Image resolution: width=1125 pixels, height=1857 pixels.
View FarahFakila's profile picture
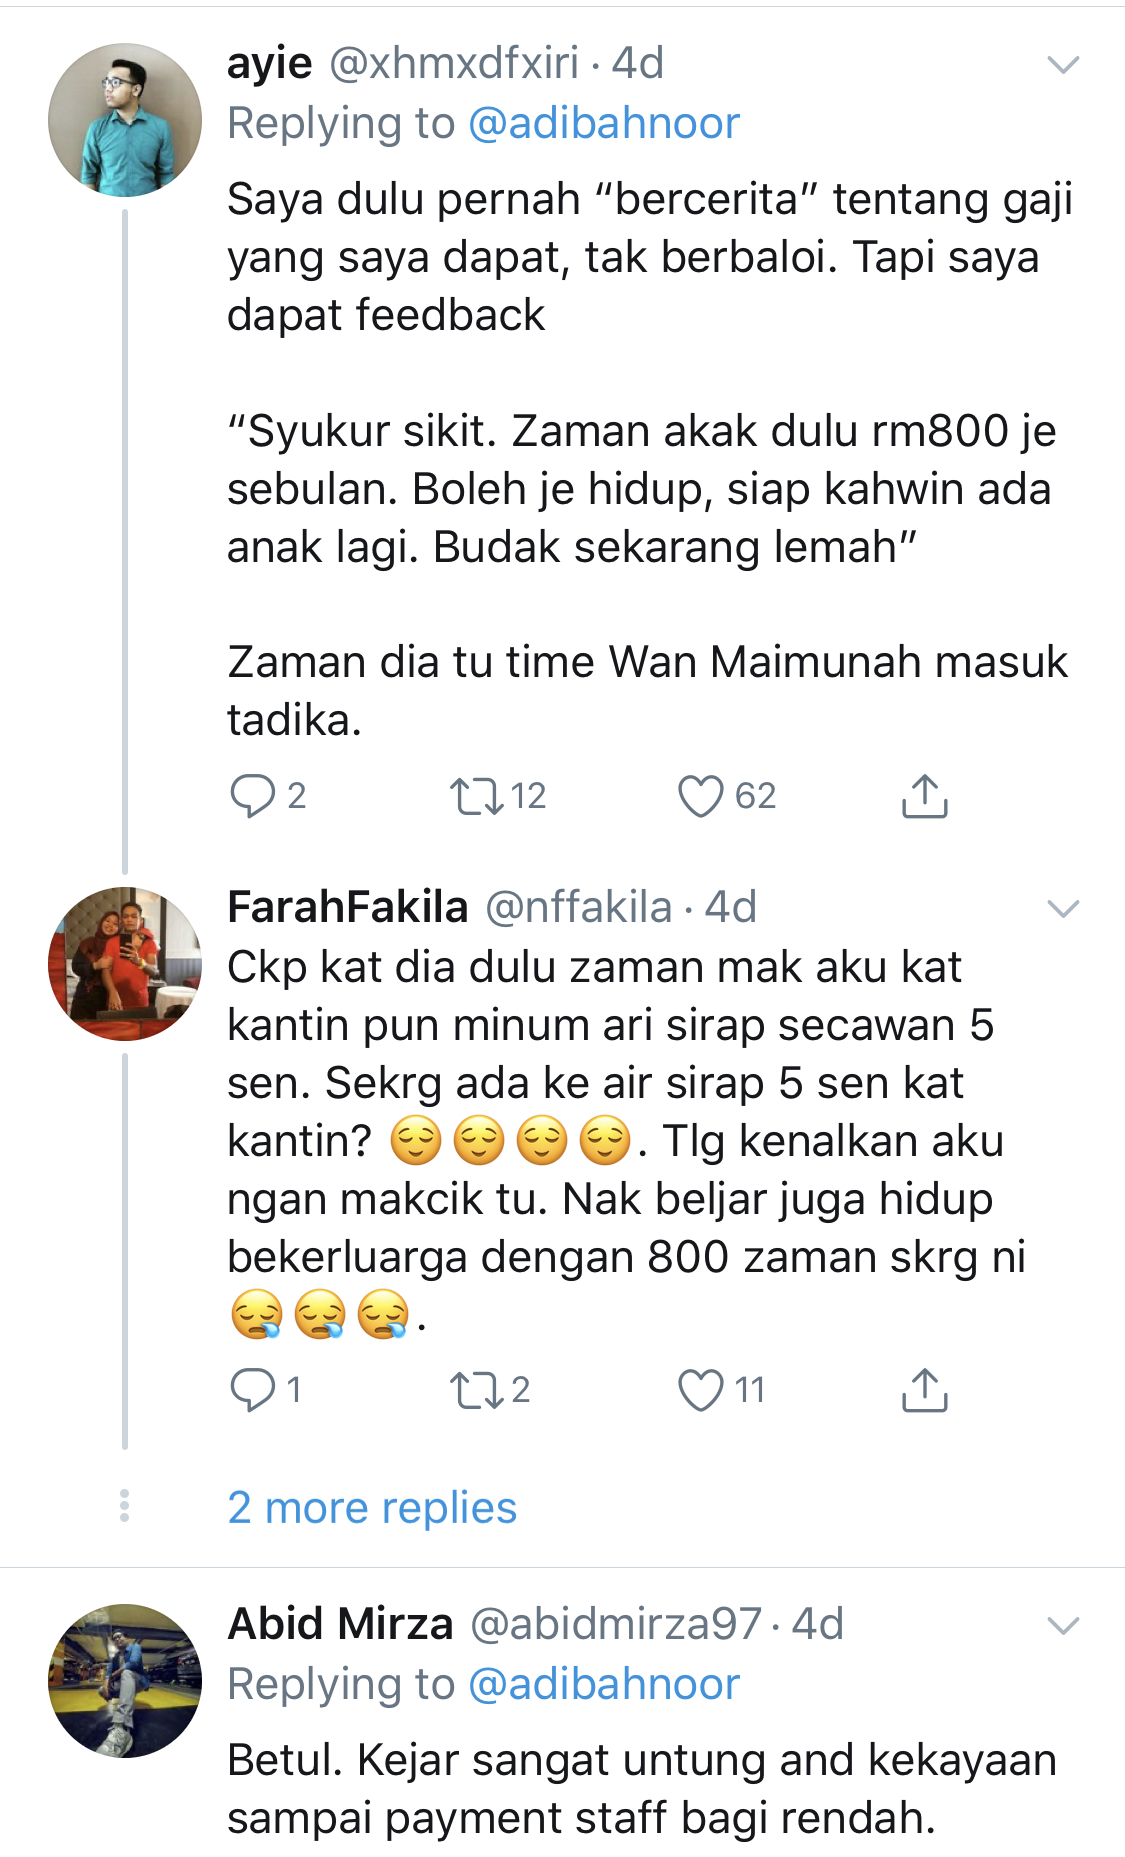(125, 964)
